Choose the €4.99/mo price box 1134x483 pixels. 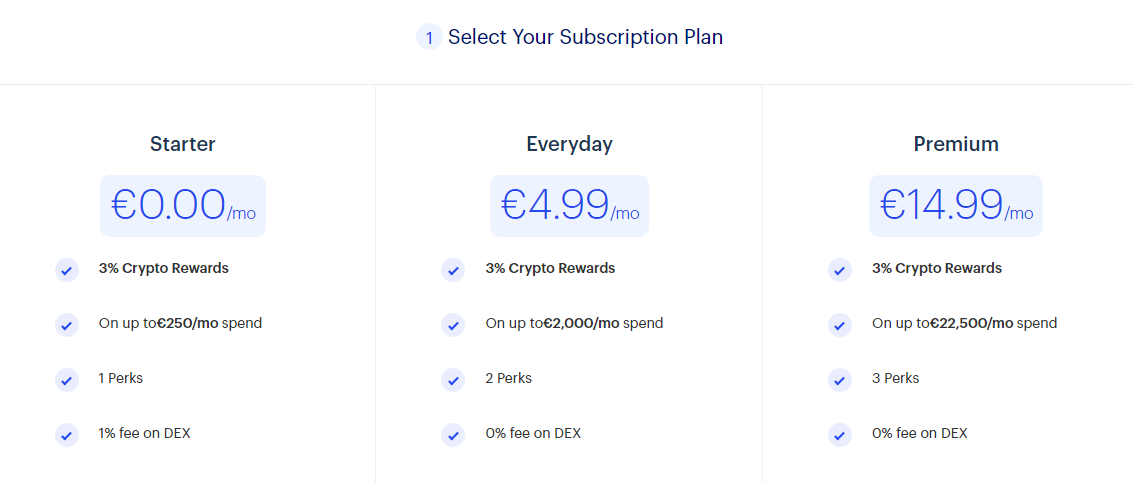[569, 205]
